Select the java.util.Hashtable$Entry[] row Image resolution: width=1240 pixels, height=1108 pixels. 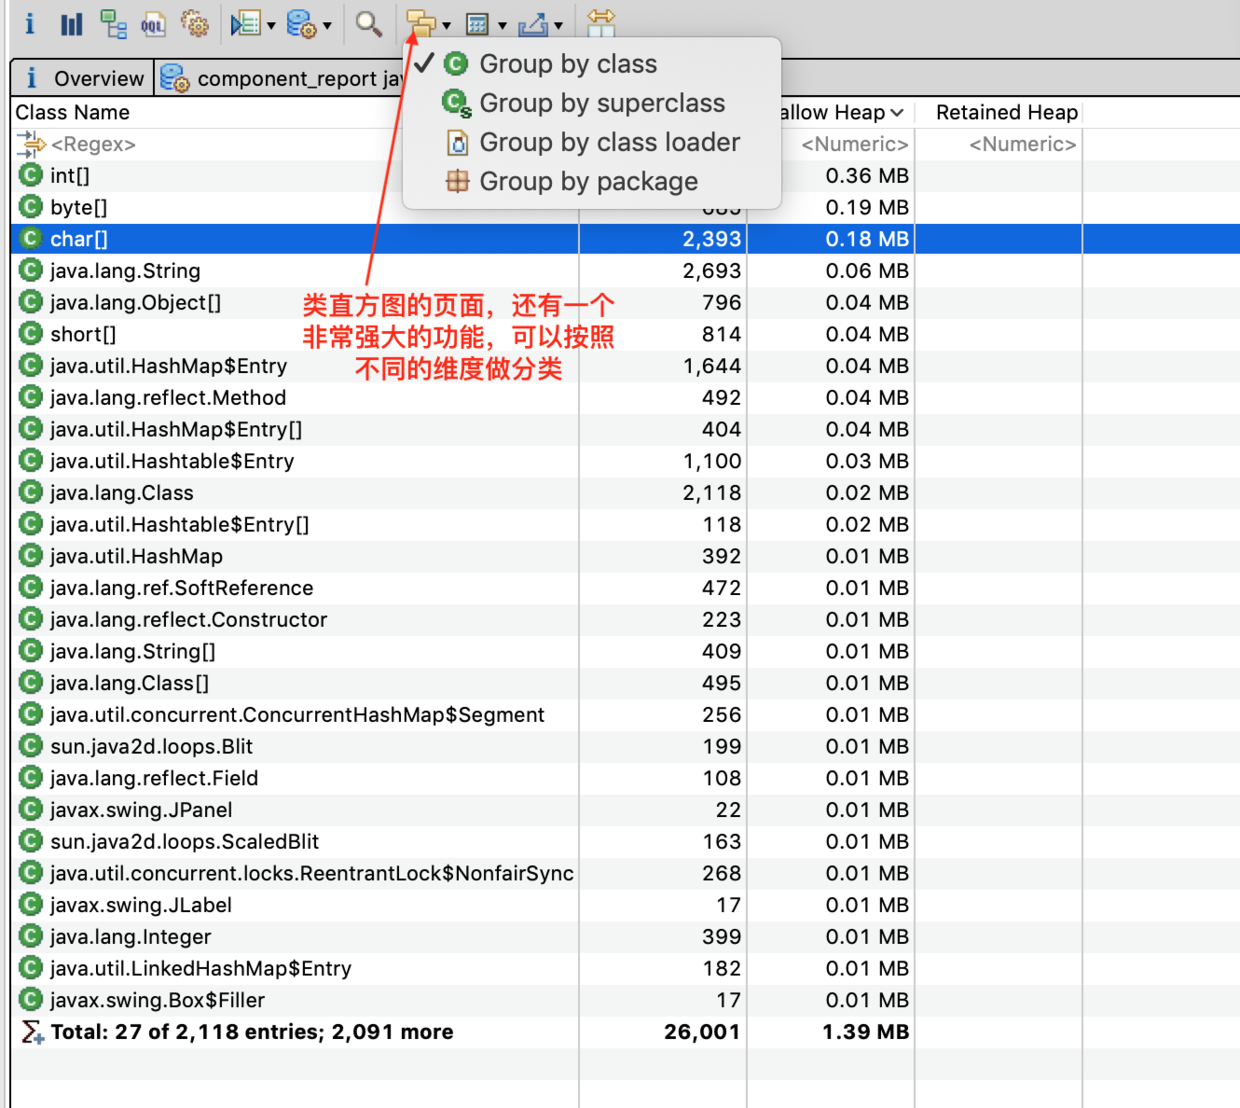tap(626, 525)
